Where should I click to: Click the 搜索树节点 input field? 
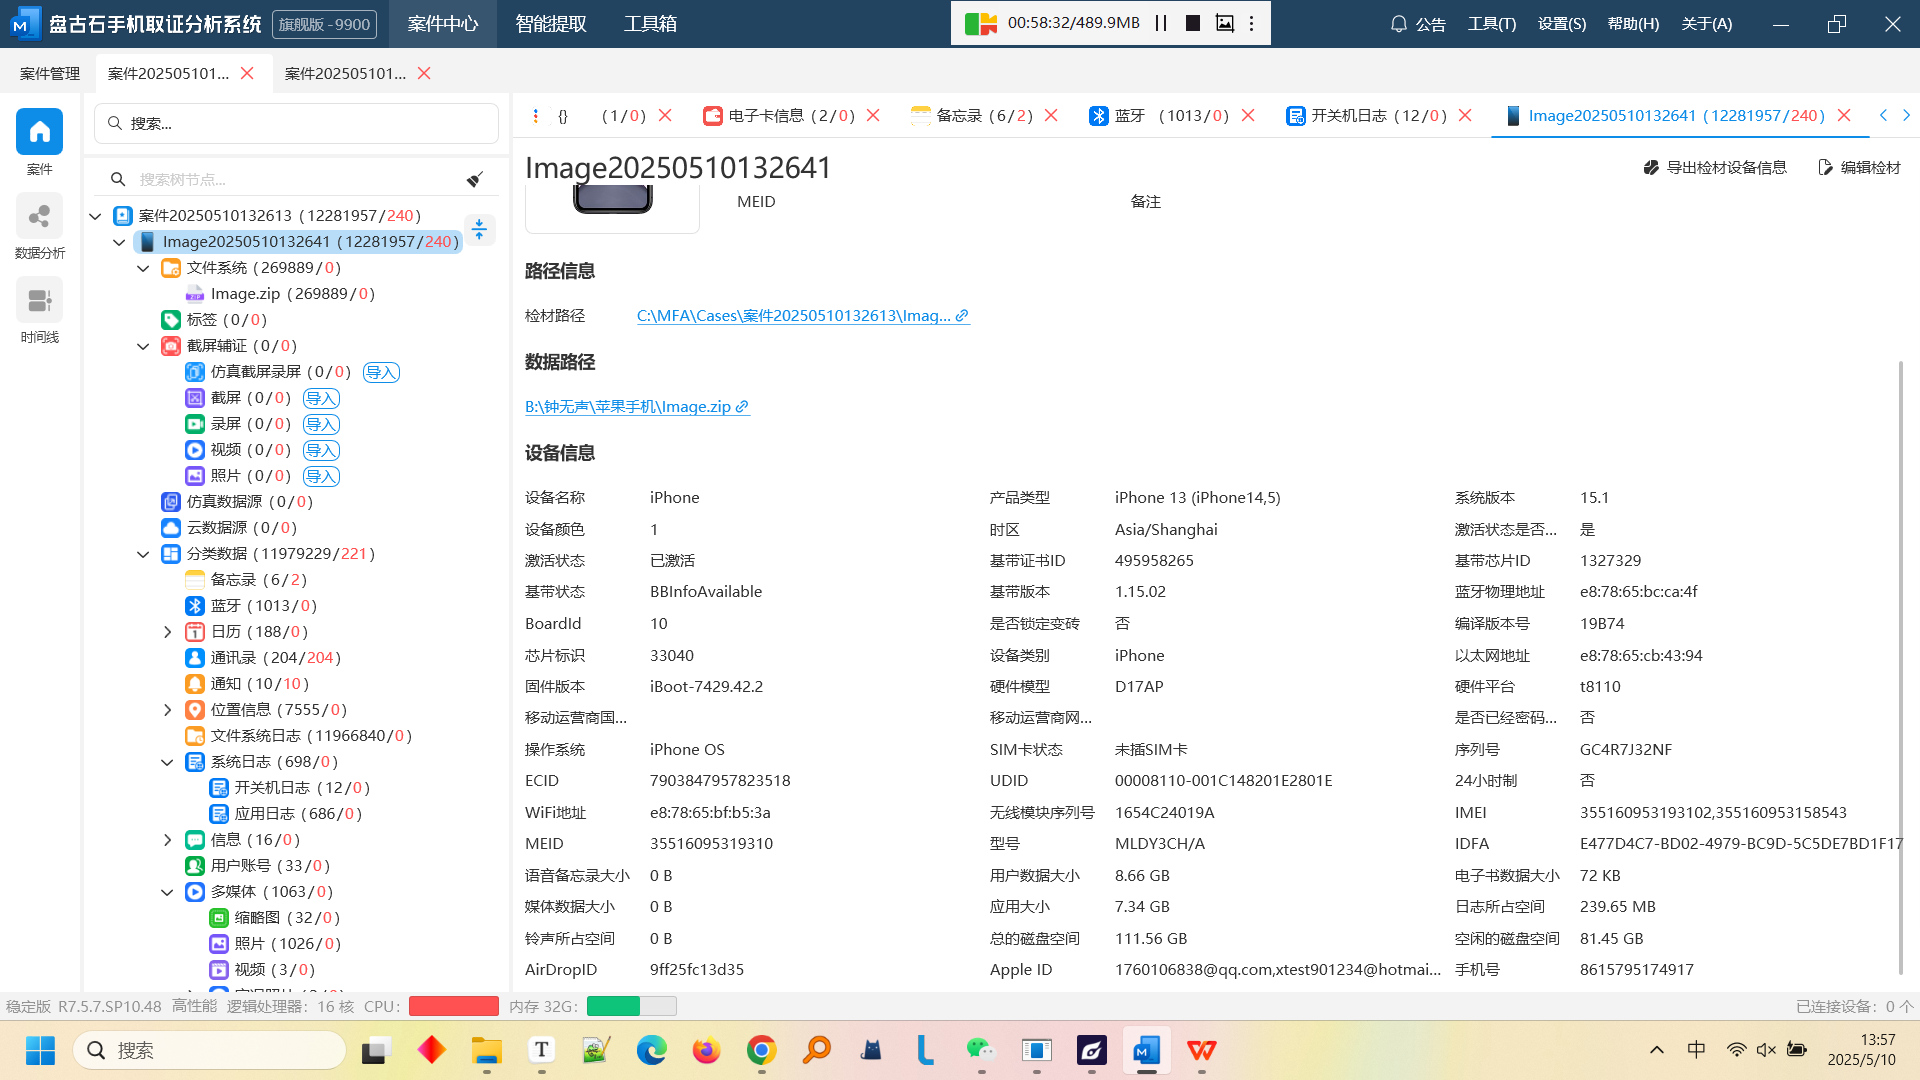(296, 180)
